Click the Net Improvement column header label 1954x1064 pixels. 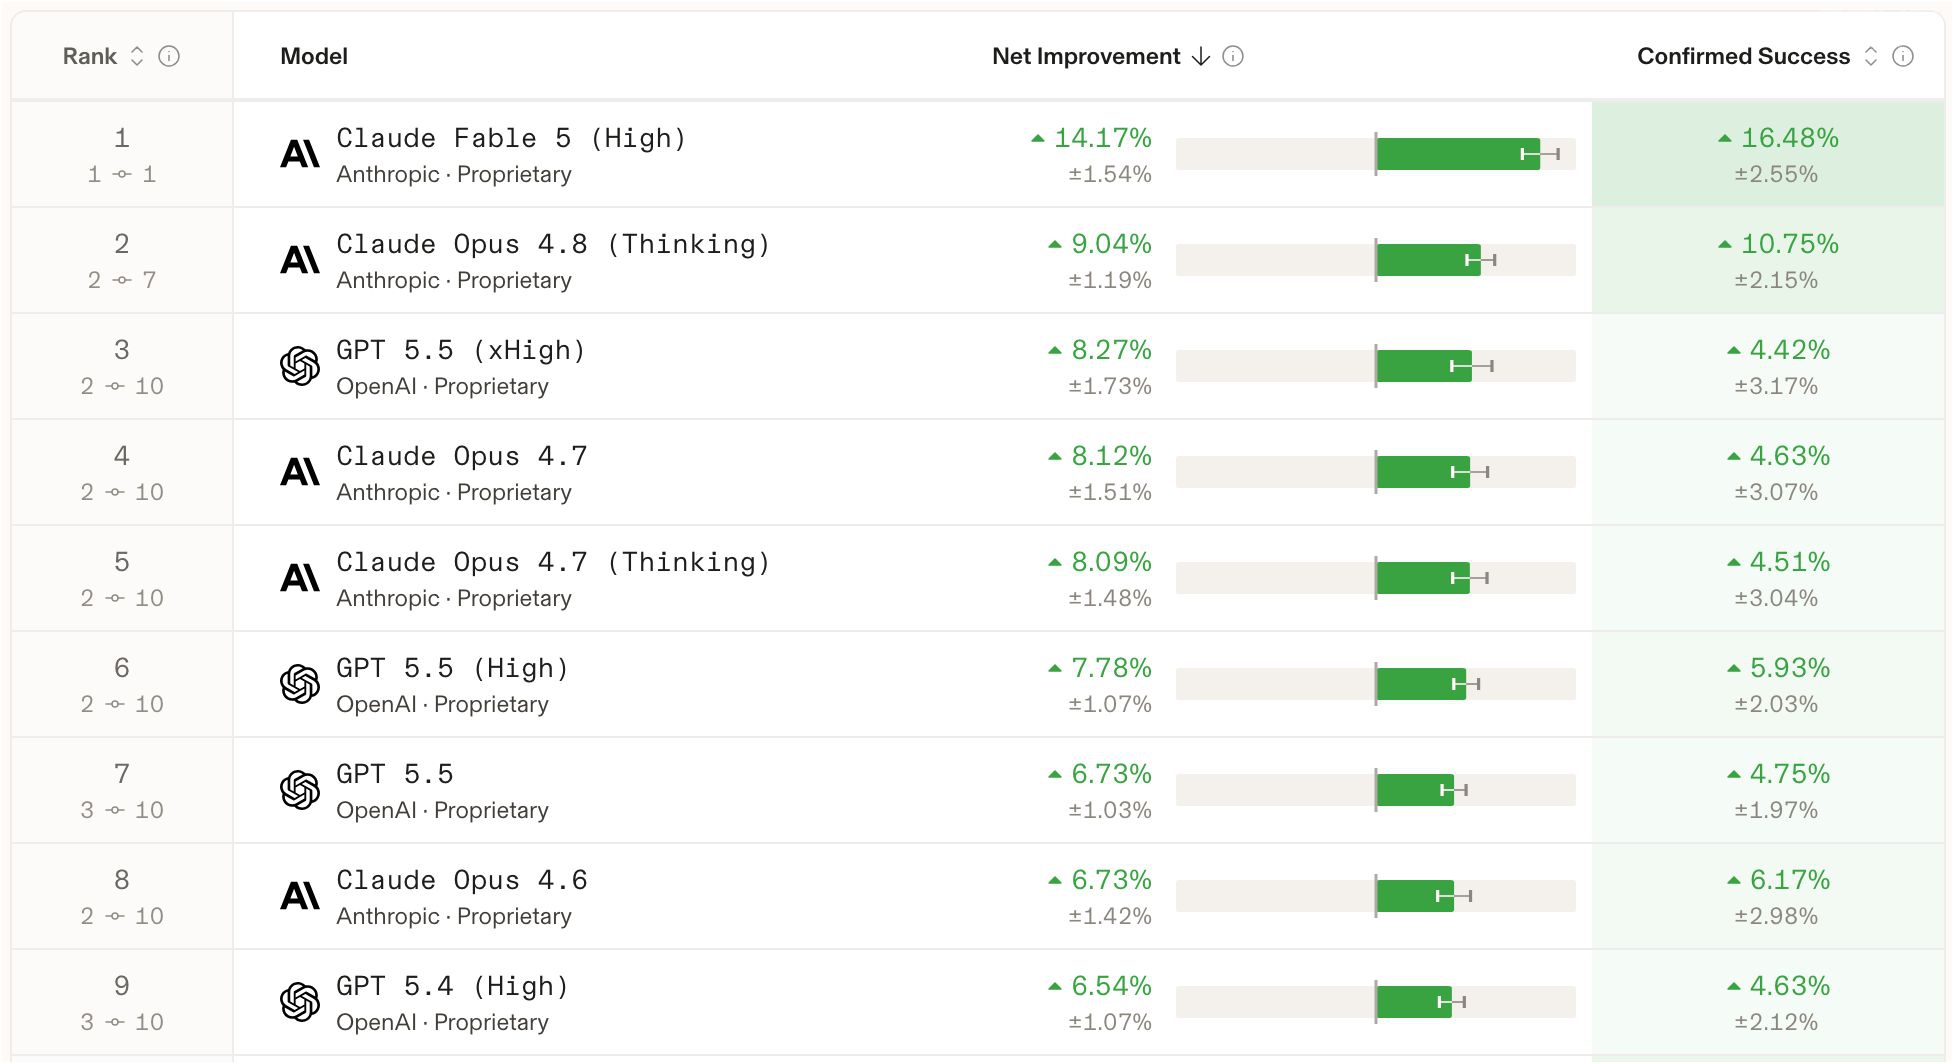coord(1086,56)
